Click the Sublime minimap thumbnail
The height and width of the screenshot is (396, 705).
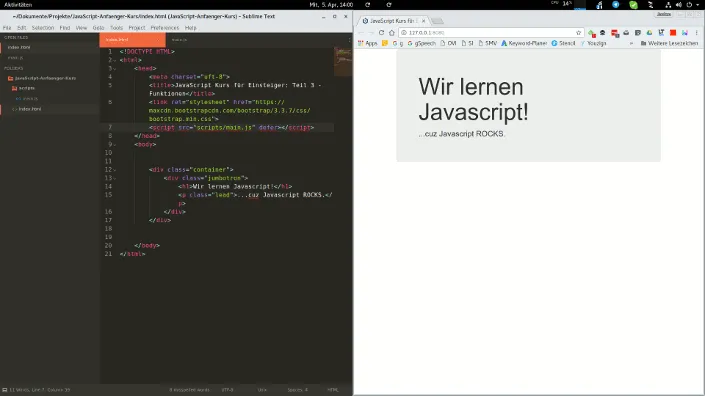click(343, 62)
